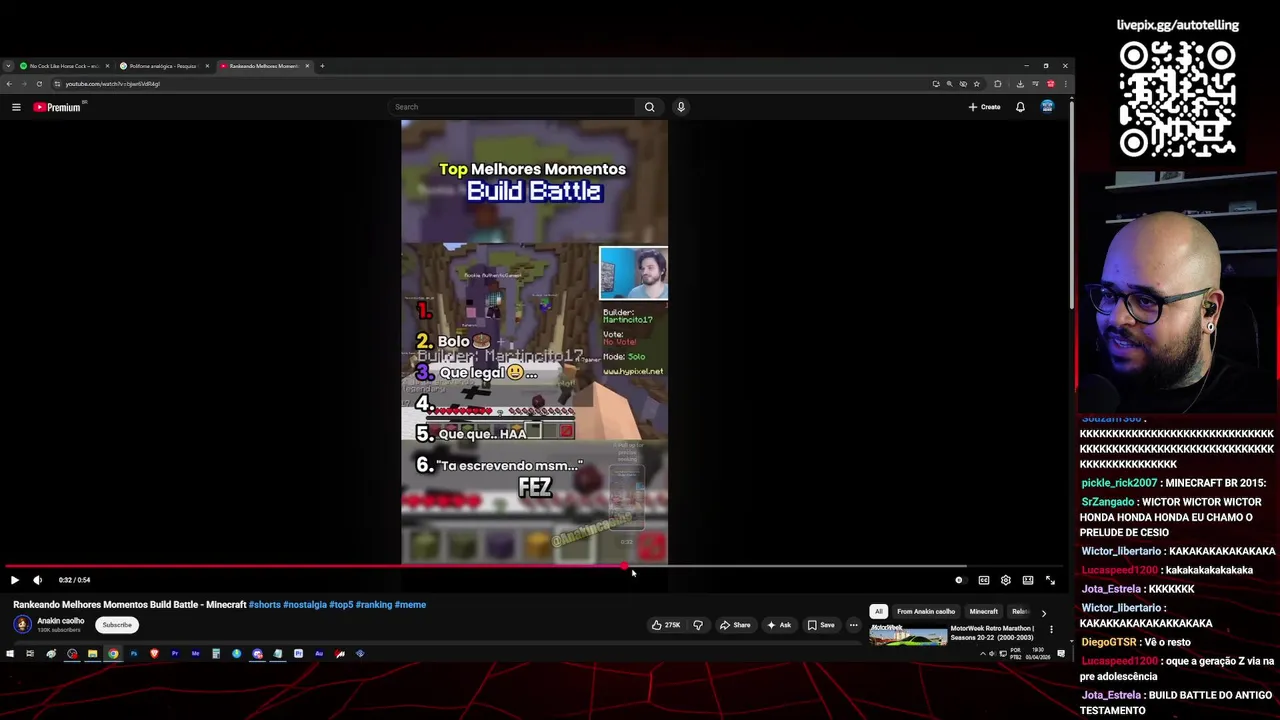Viewport: 1280px width, 720px height.
Task: Open a new browser tab
Action: [322, 66]
